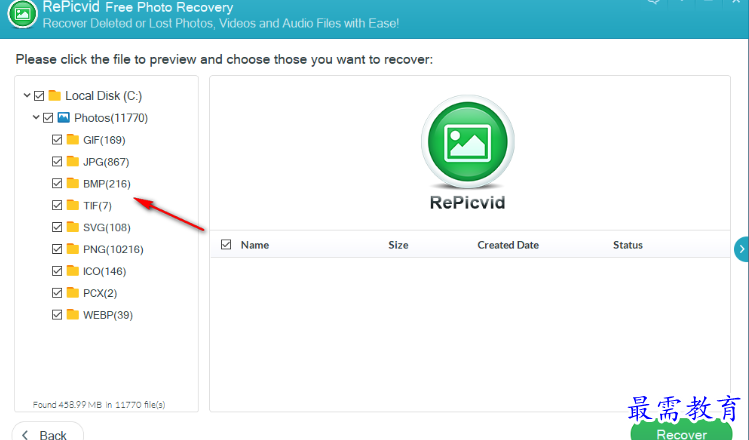Open the PCX(2) label
The height and width of the screenshot is (440, 749).
click(x=100, y=293)
